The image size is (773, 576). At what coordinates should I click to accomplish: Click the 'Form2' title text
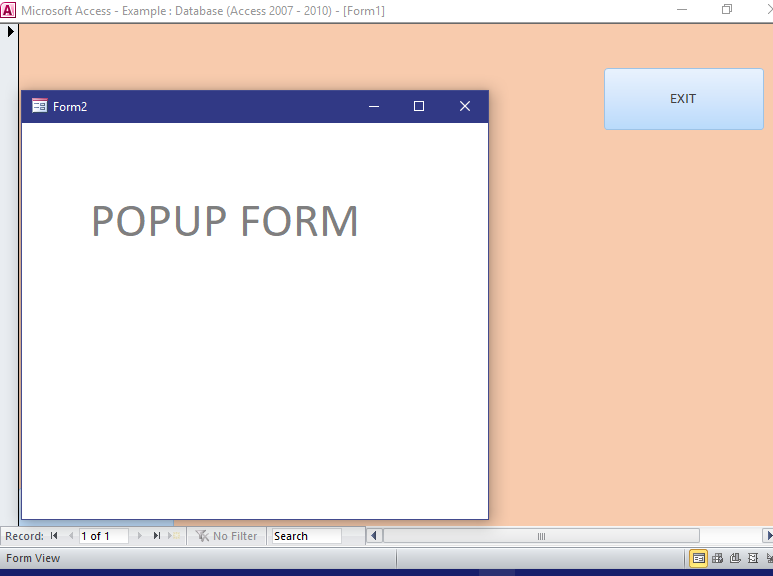click(70, 107)
